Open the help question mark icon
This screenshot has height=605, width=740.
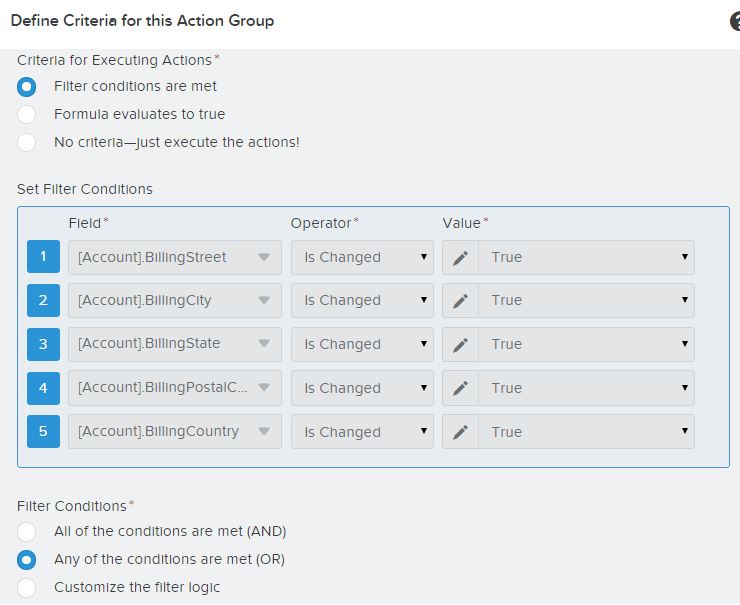coord(735,21)
